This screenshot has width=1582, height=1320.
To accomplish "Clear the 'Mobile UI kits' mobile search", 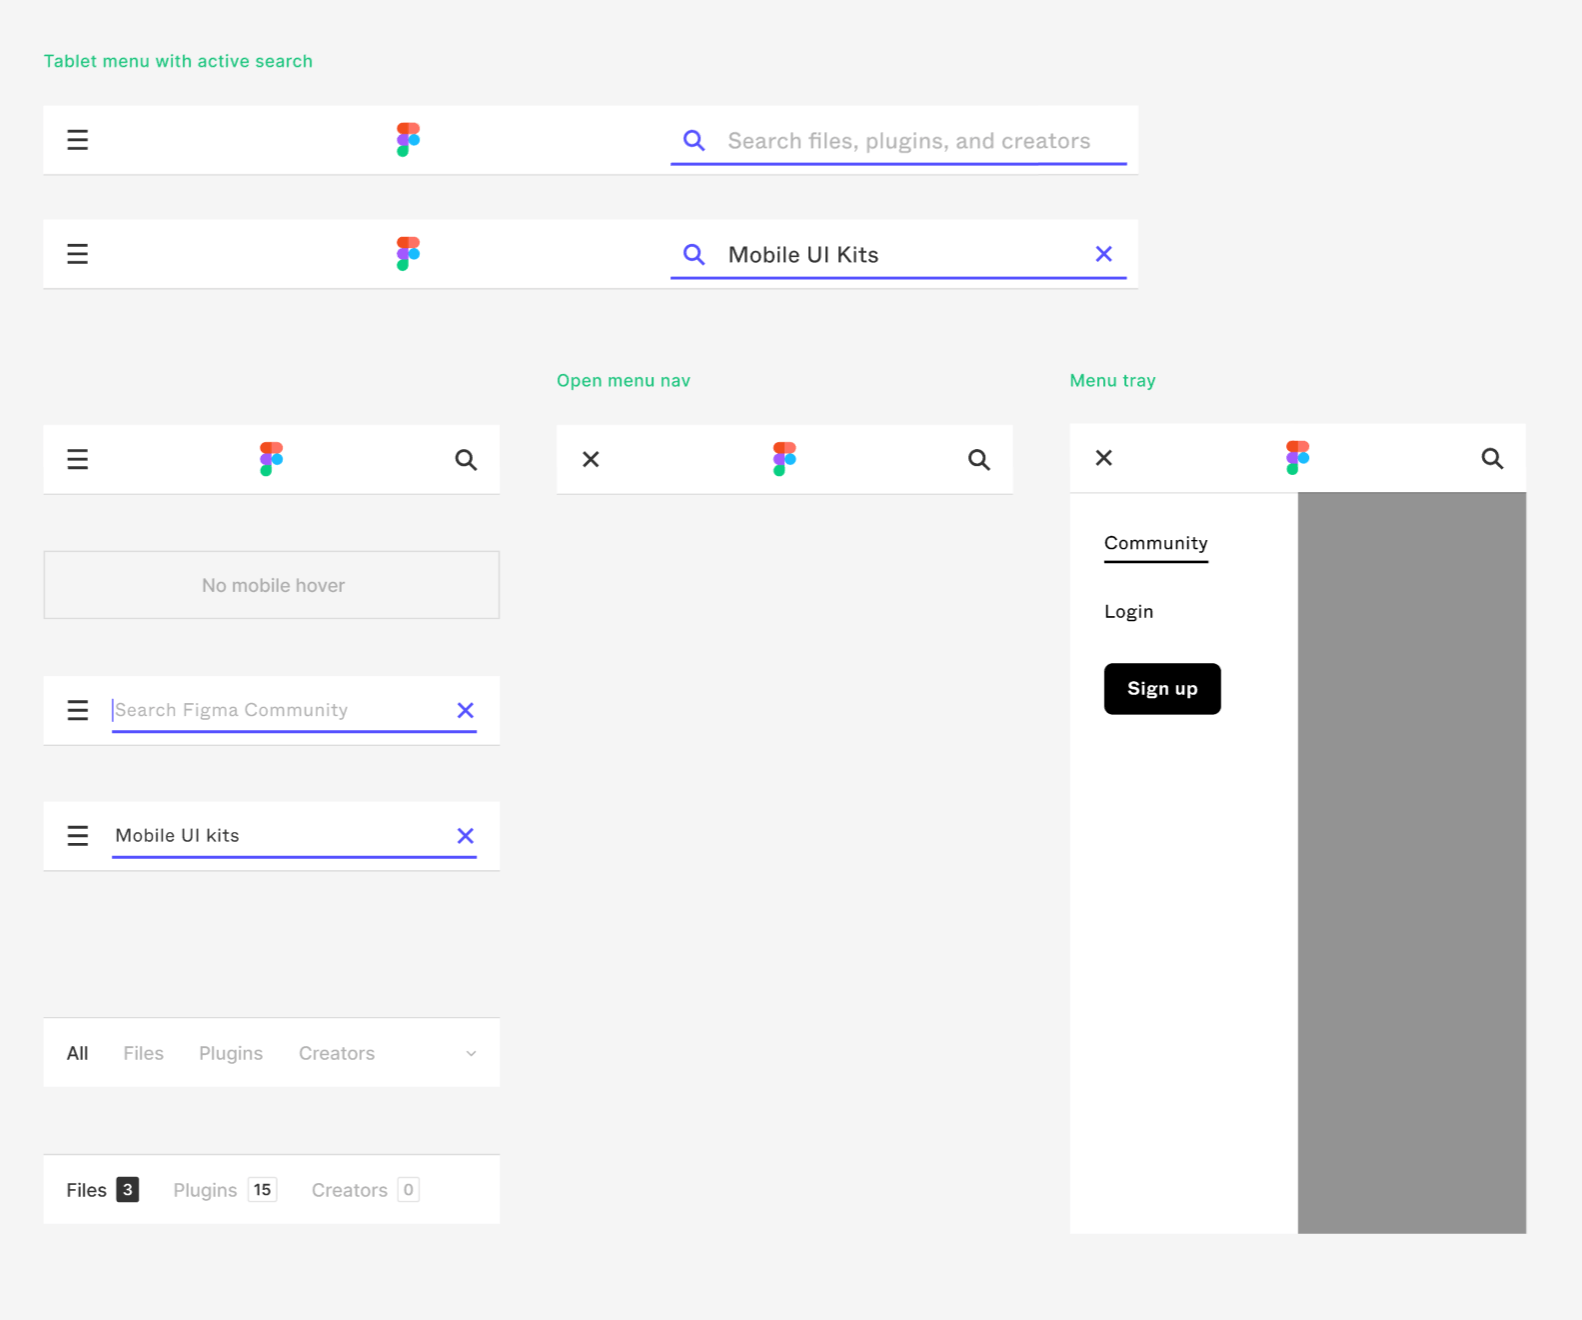I will pyautogui.click(x=465, y=836).
